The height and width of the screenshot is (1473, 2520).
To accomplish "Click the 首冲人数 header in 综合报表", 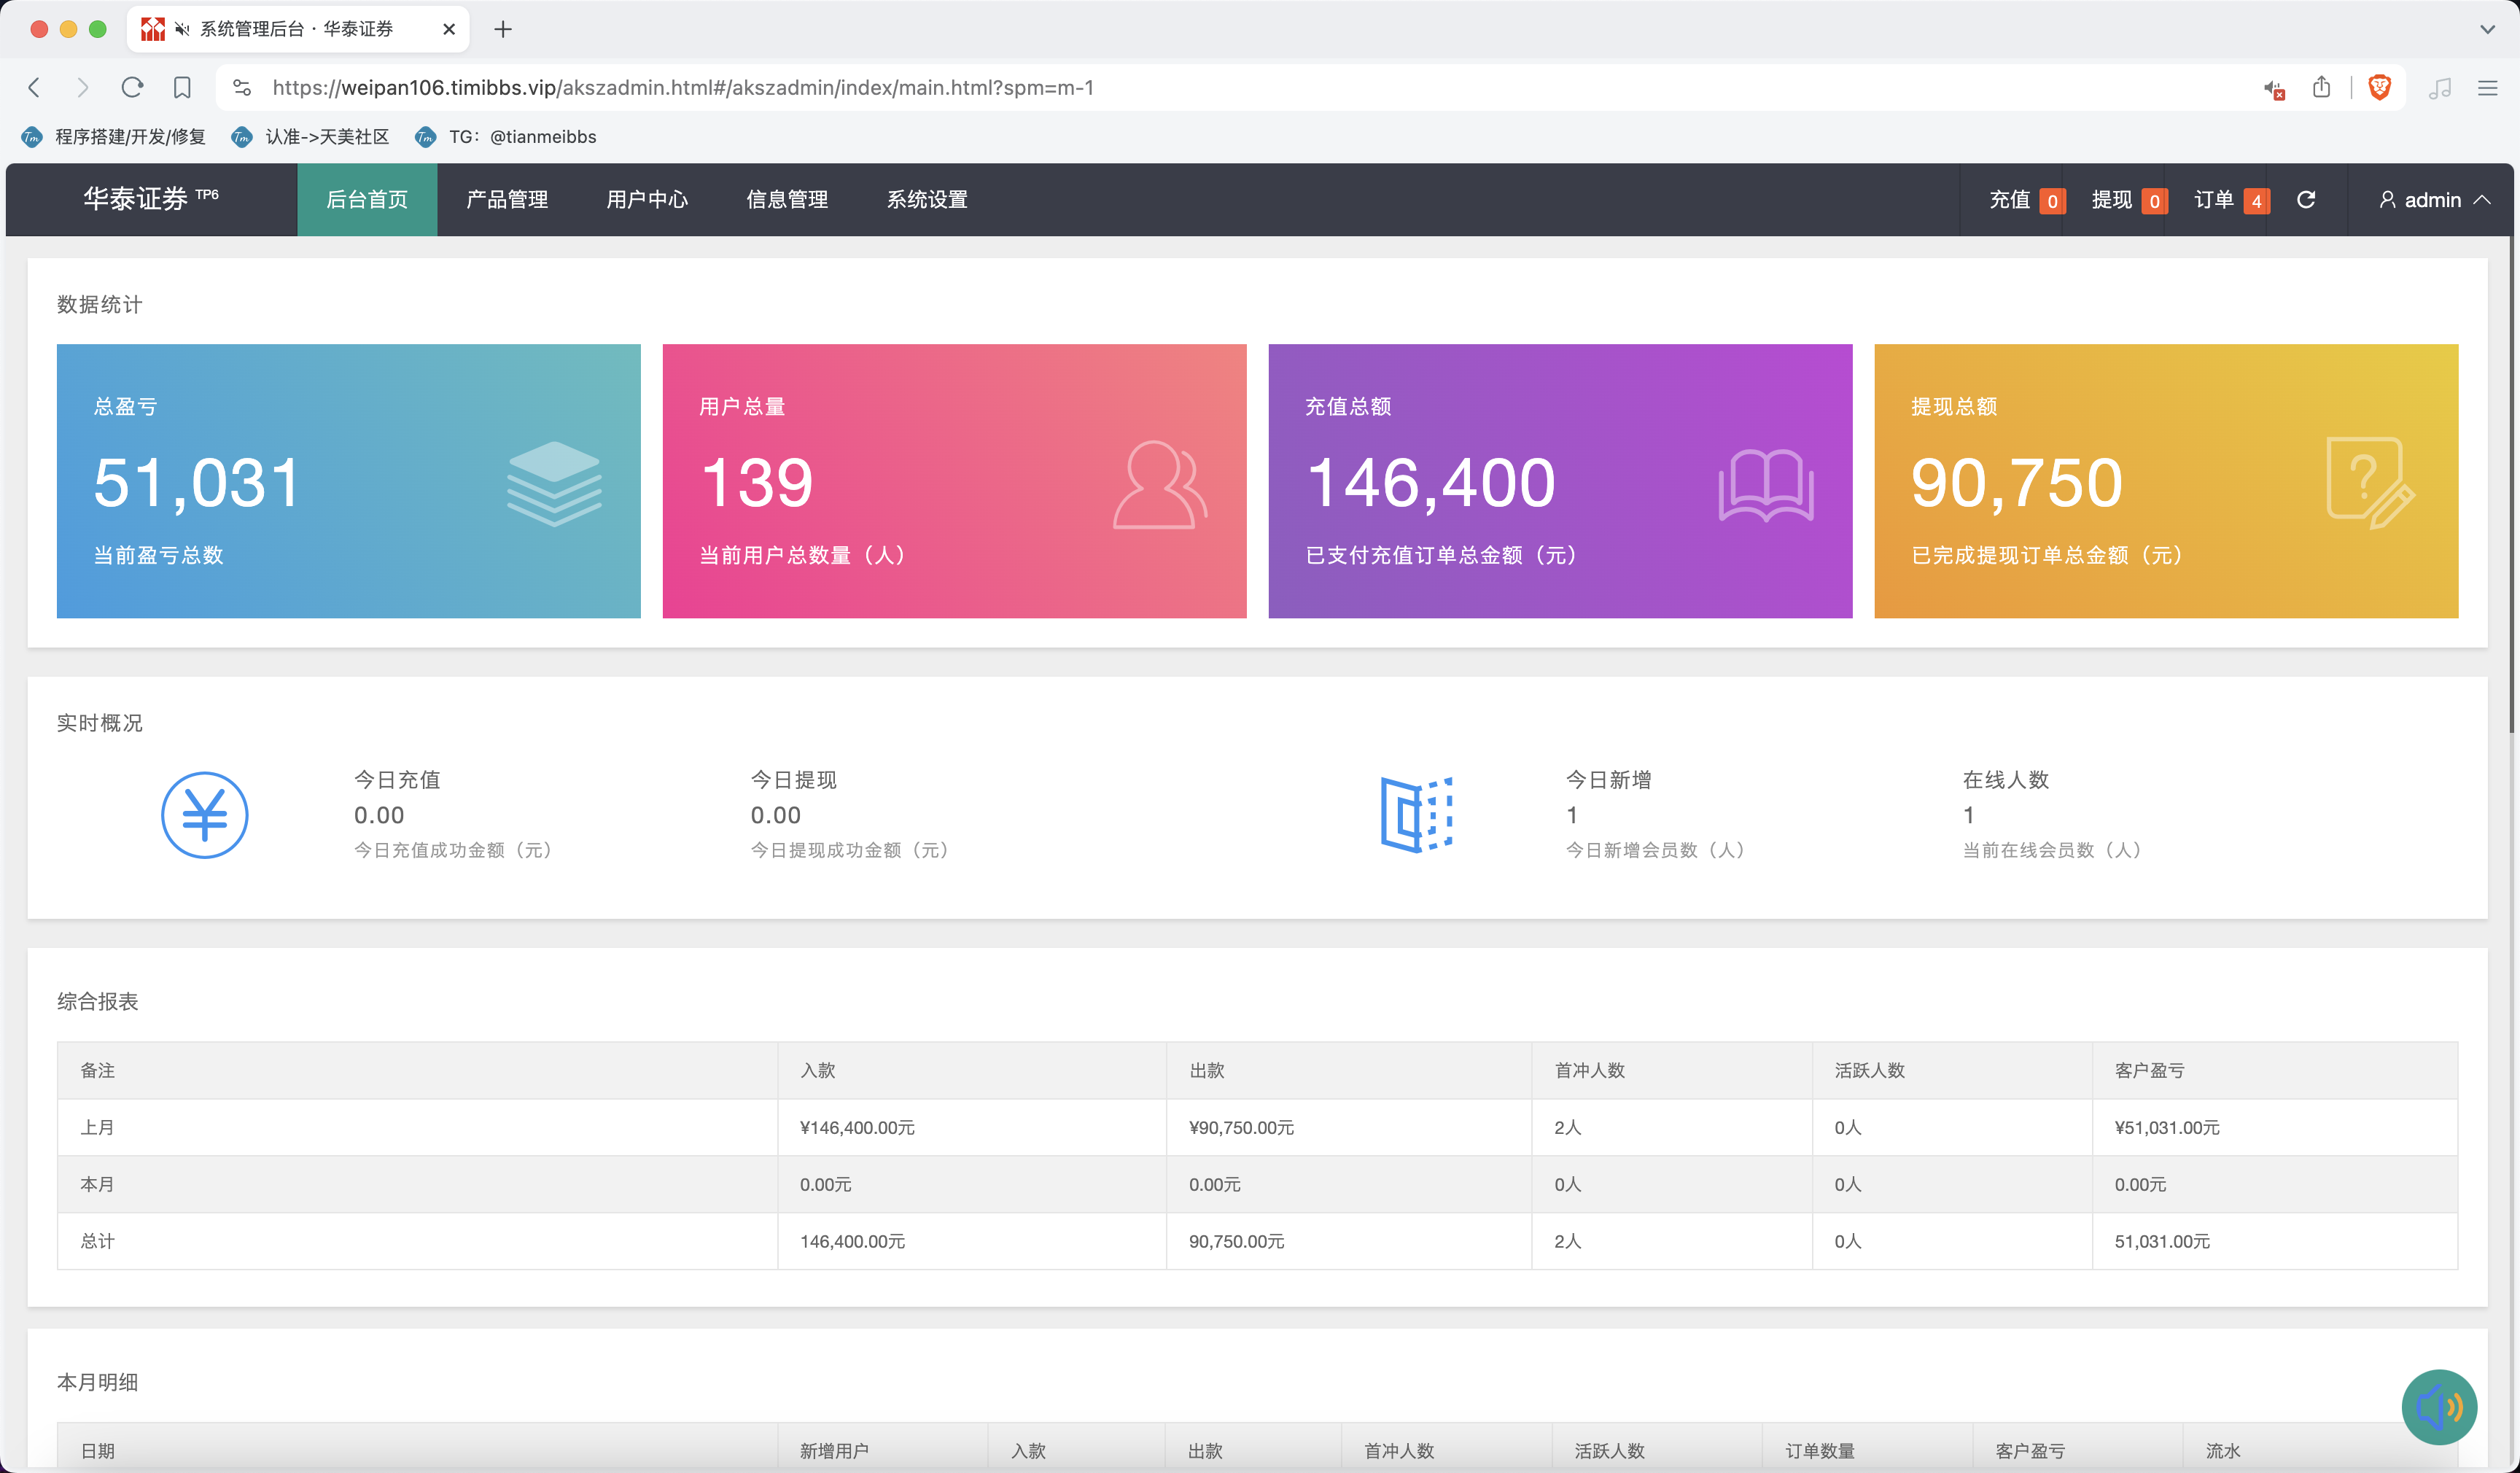I will [x=1590, y=1070].
